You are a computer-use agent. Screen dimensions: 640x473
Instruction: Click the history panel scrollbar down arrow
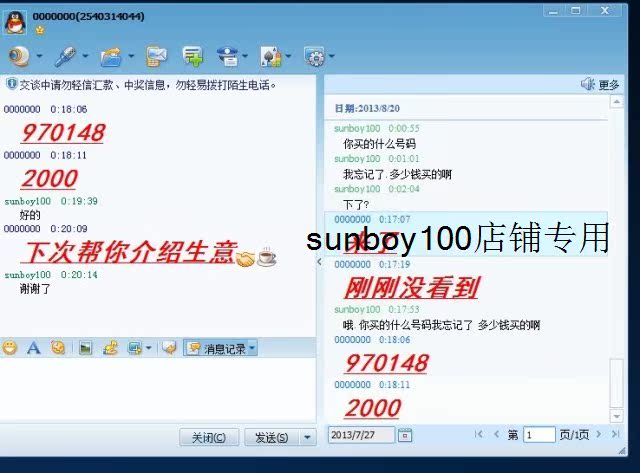click(x=615, y=416)
